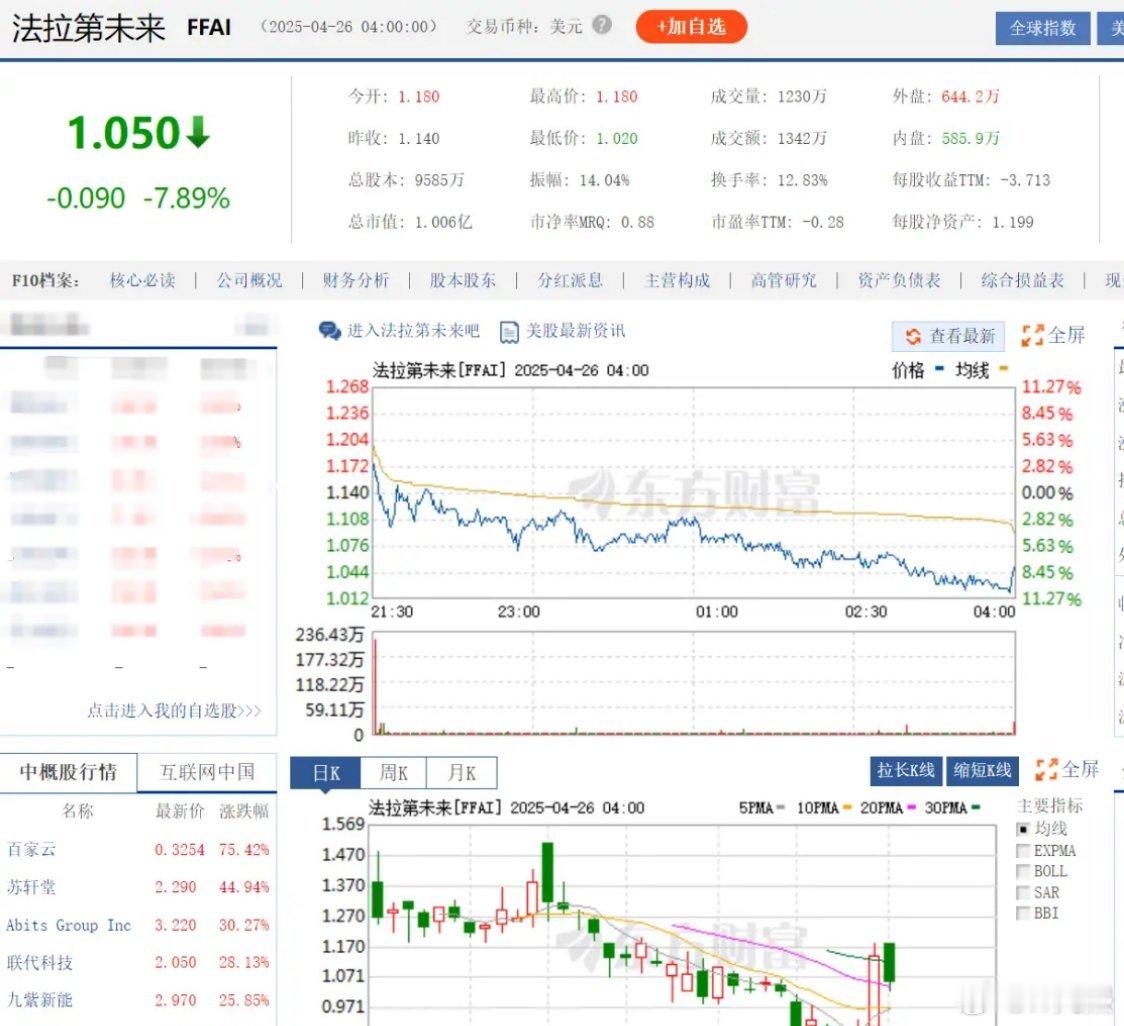Open 进入法拉第未来吧 link
Image resolution: width=1124 pixels, height=1026 pixels.
413,331
